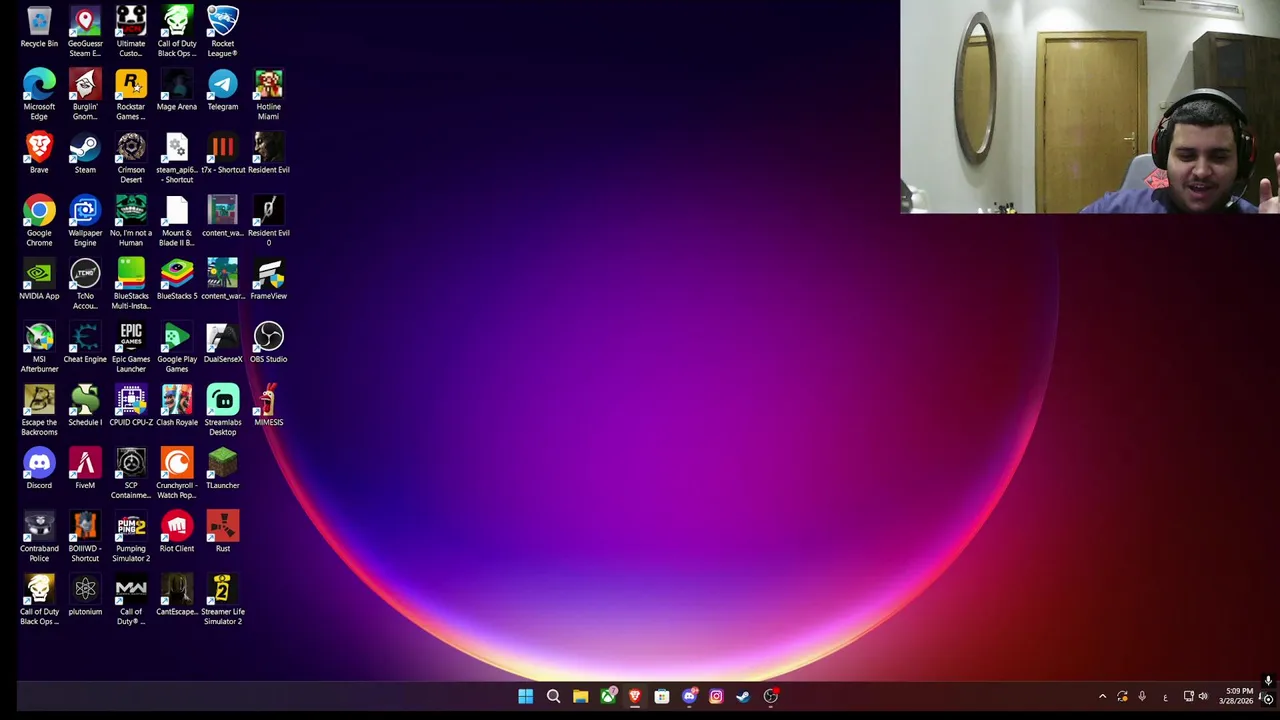Select the GeoGuessr Steam Edition shortcut

[x=85, y=31]
